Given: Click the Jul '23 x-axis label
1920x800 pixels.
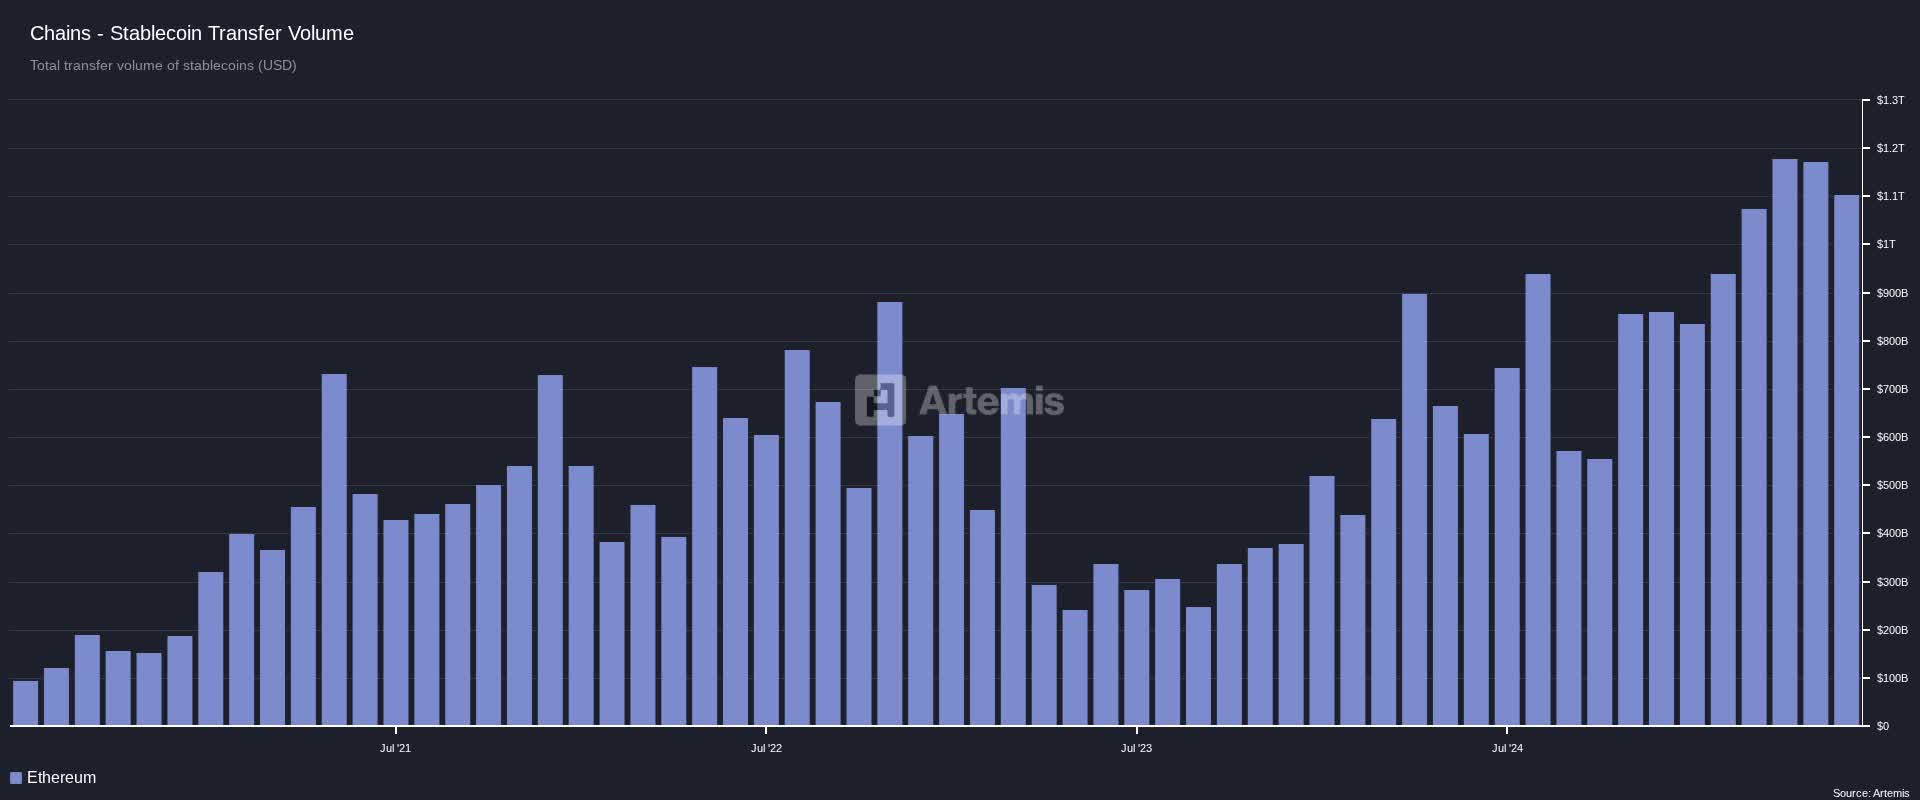Looking at the screenshot, I should 1136,748.
